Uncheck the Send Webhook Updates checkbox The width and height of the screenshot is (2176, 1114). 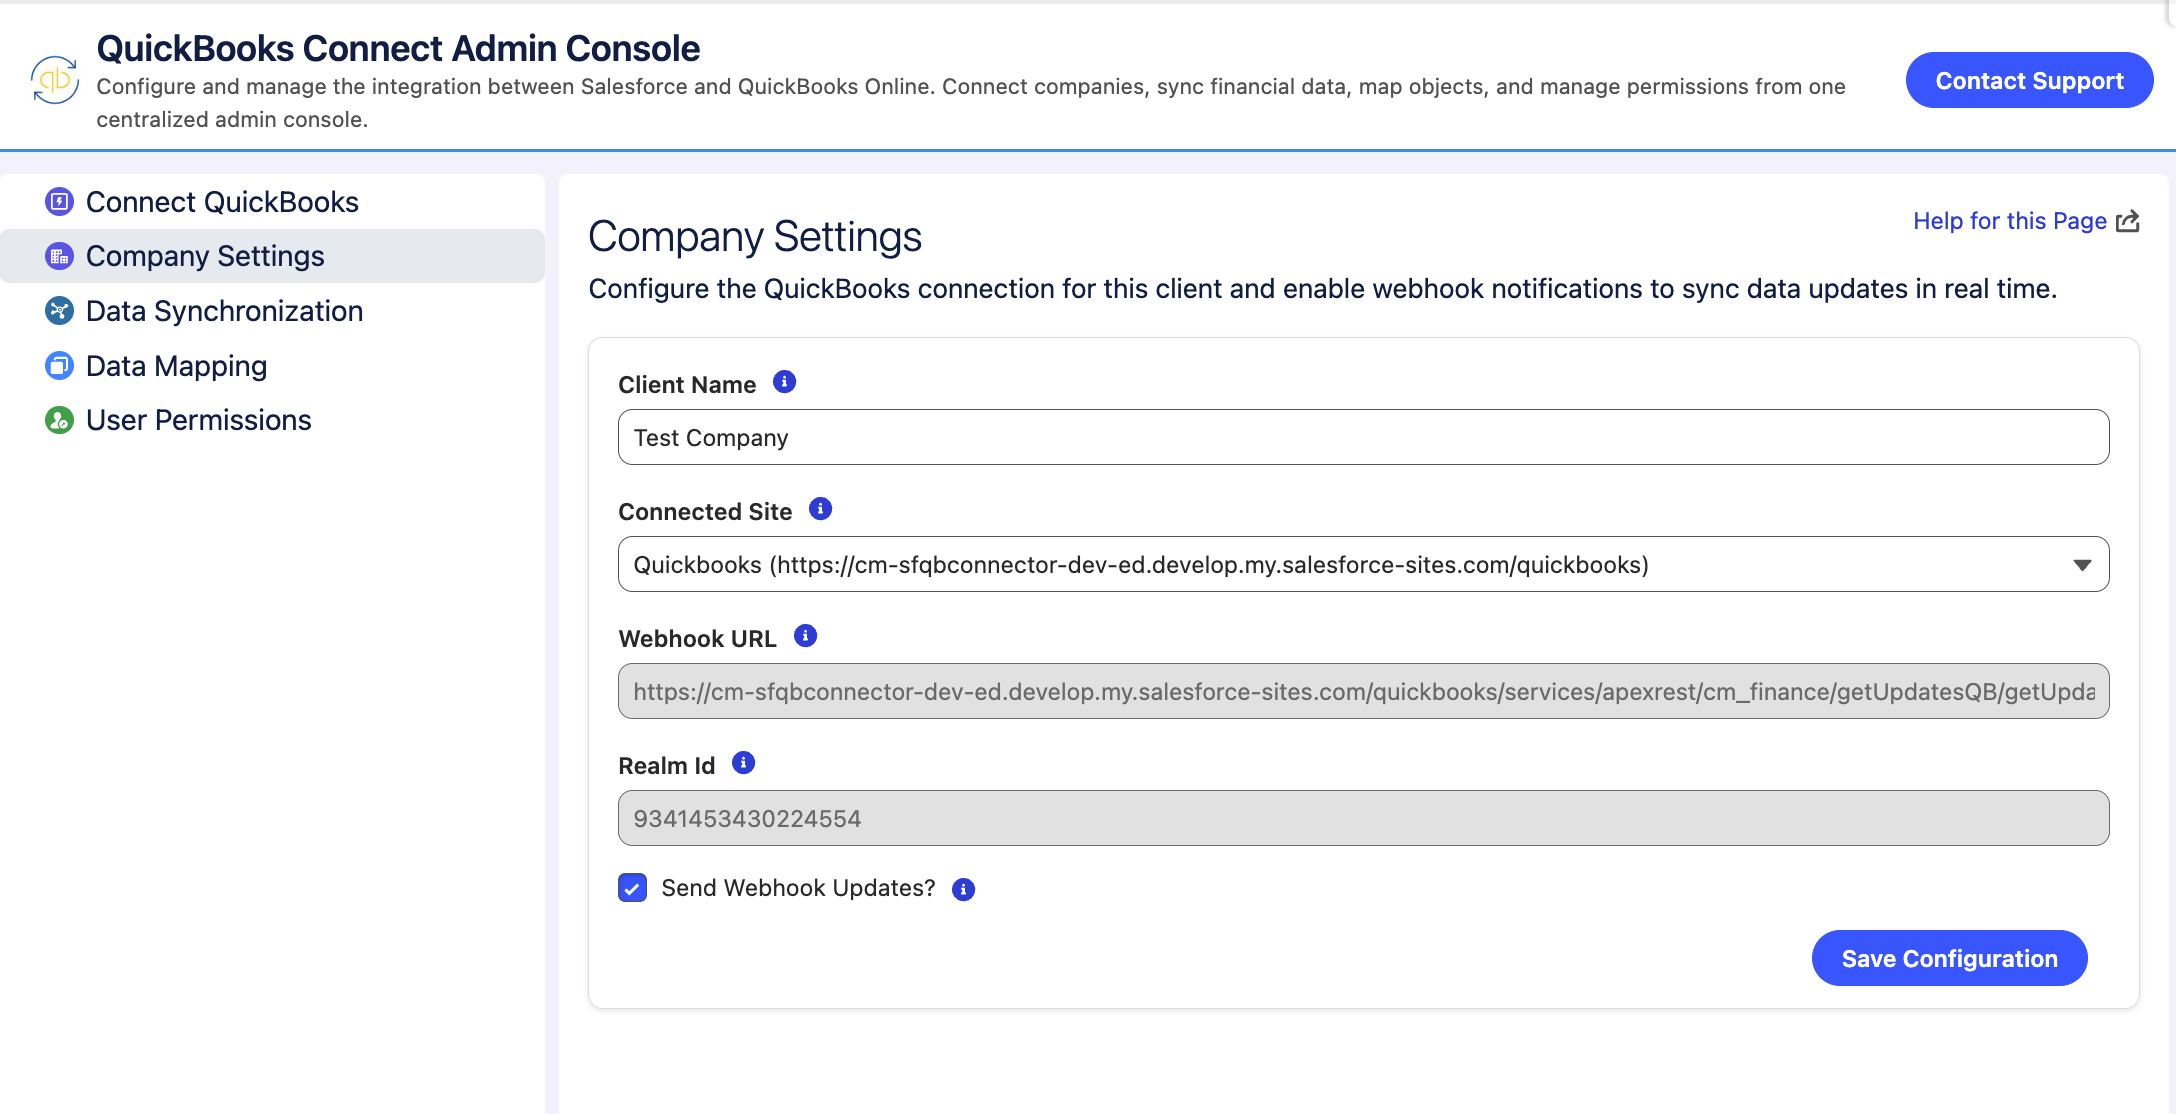(x=633, y=888)
